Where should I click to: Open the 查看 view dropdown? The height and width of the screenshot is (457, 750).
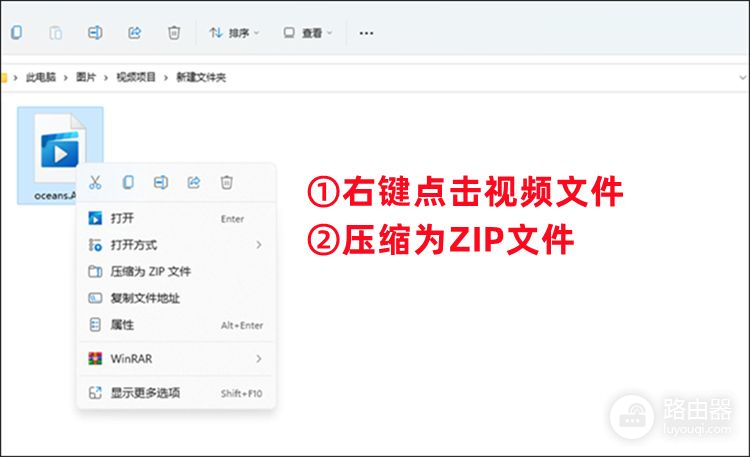tap(307, 33)
